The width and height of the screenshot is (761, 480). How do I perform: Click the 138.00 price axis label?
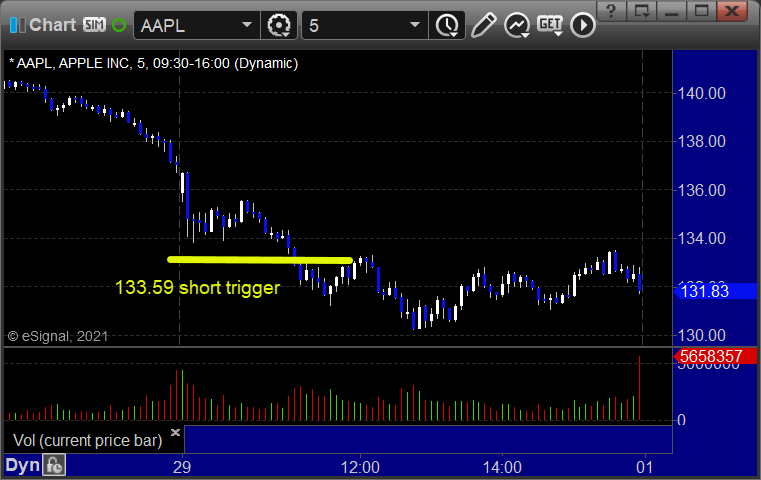coord(701,142)
